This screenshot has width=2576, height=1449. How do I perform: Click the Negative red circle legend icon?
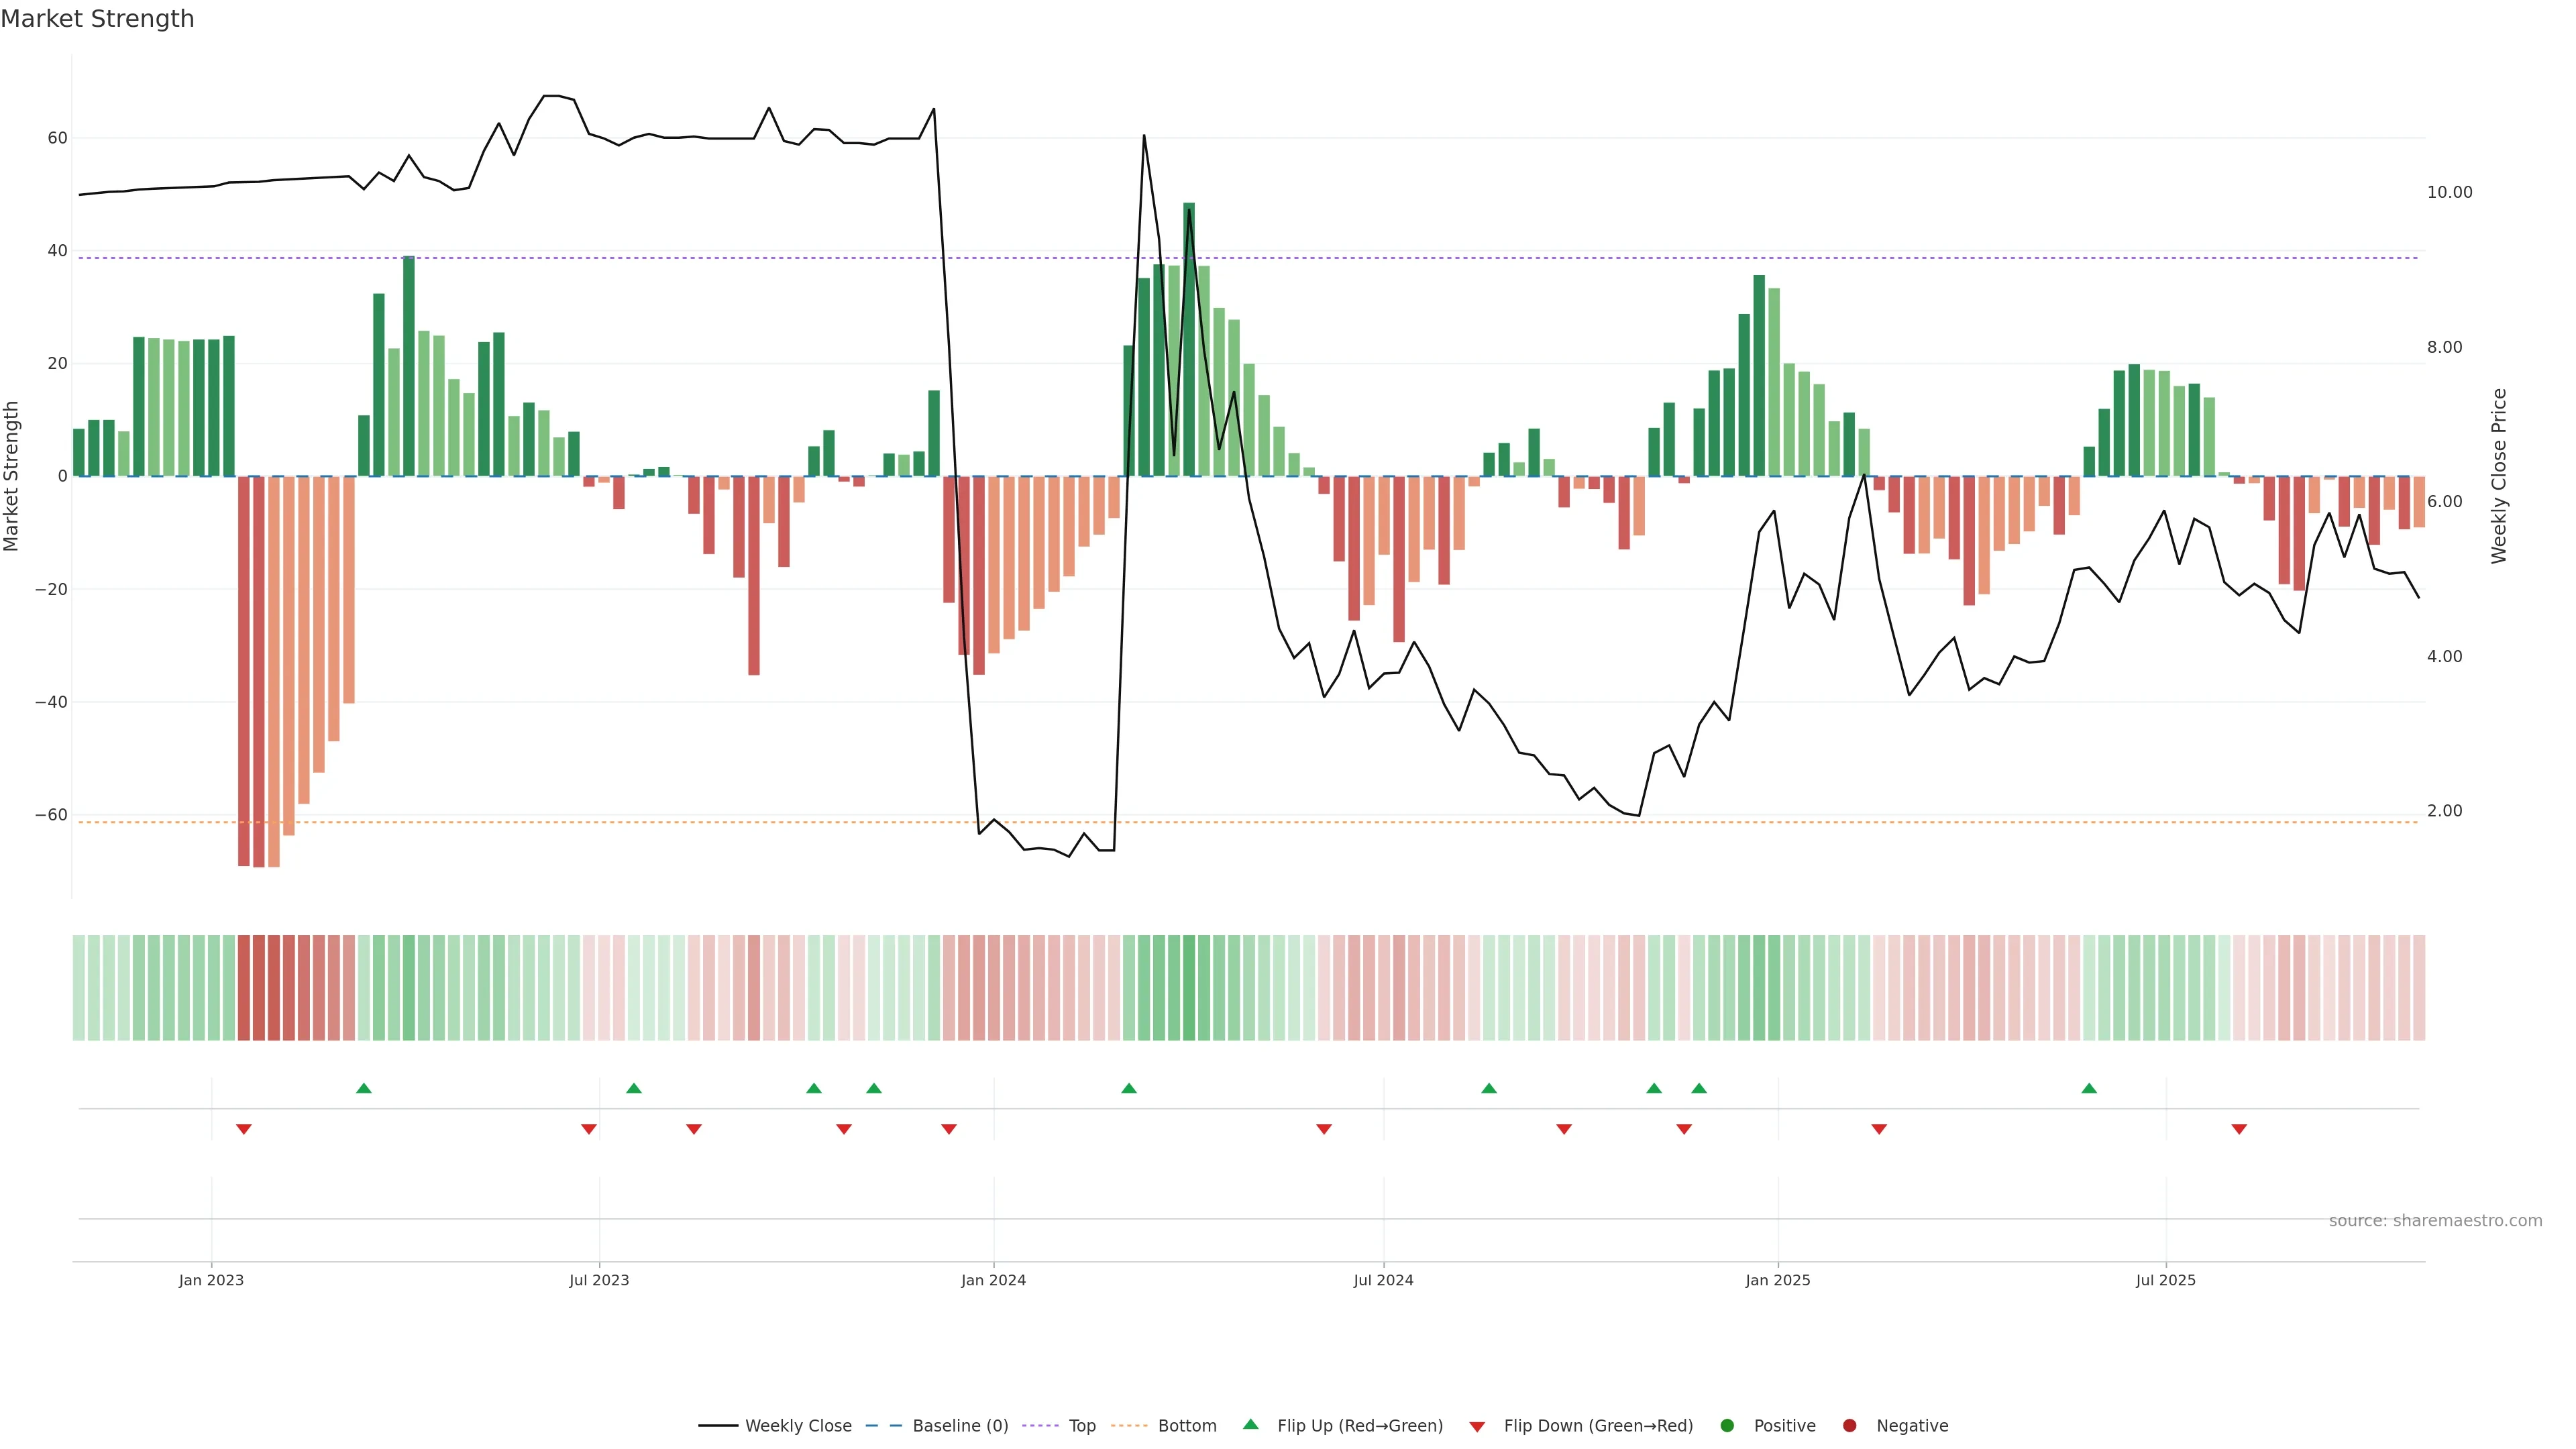[x=1849, y=1426]
